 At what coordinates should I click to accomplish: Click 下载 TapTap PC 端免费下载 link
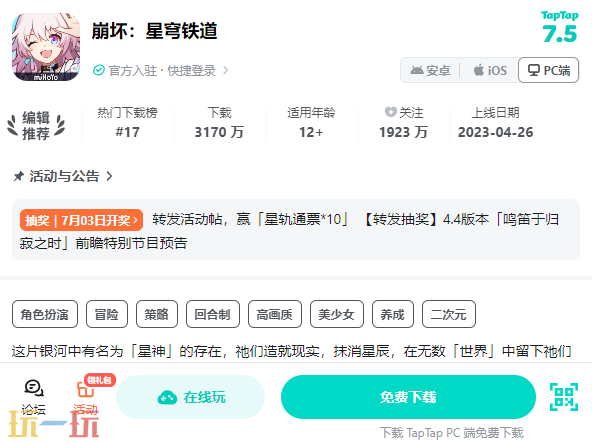click(x=452, y=433)
